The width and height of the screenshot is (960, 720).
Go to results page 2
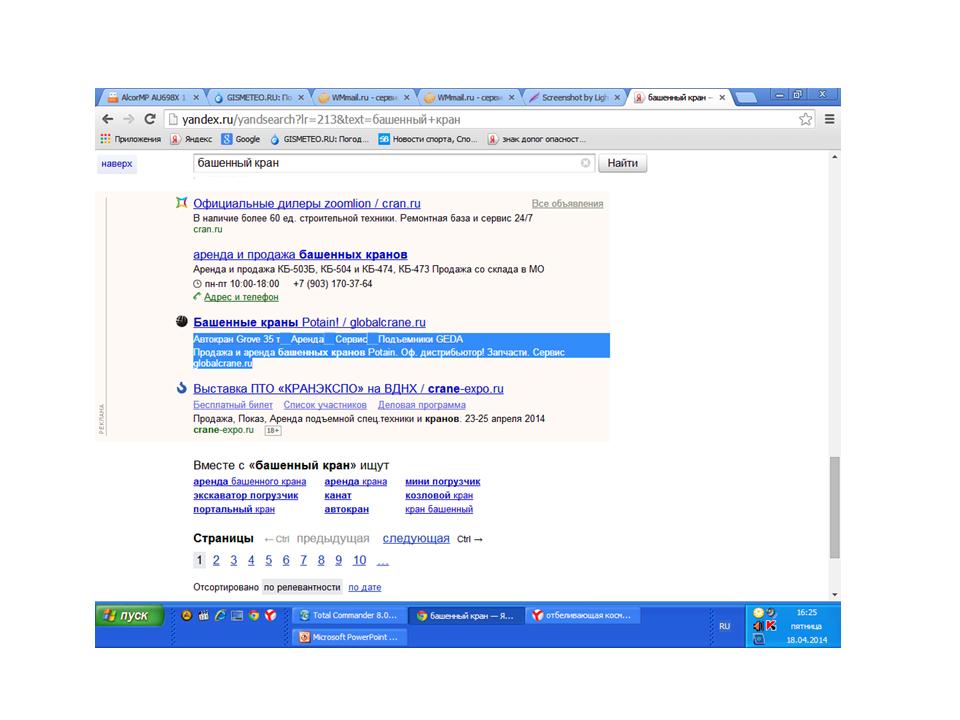[x=216, y=560]
